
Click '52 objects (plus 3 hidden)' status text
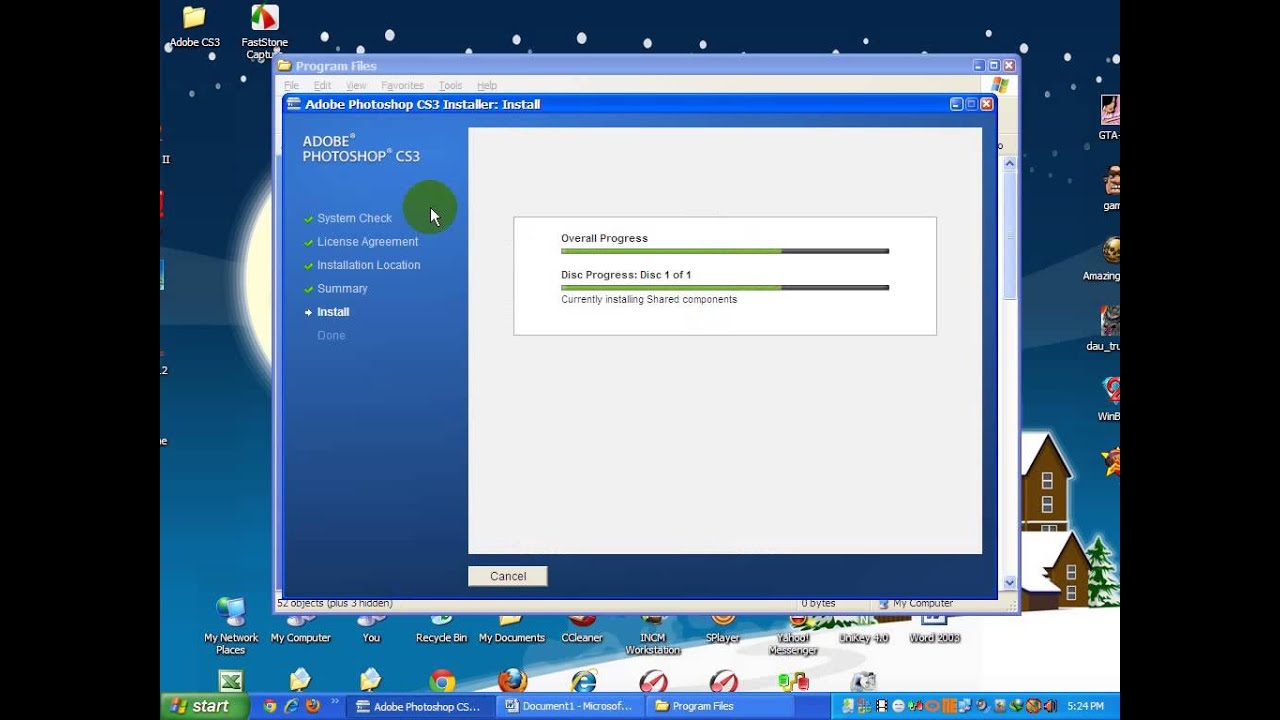point(334,604)
